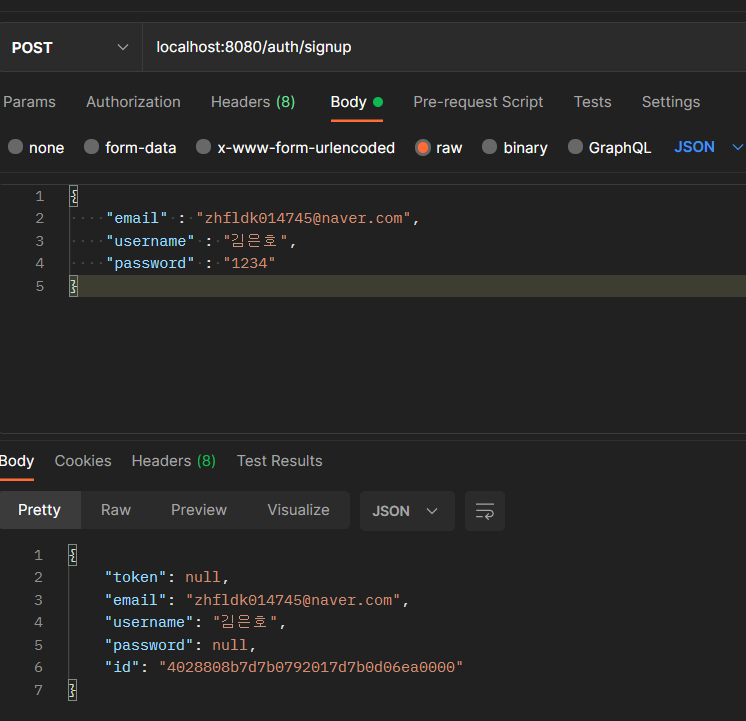Open the Authorization tab
This screenshot has height=721, width=746.
tap(133, 102)
